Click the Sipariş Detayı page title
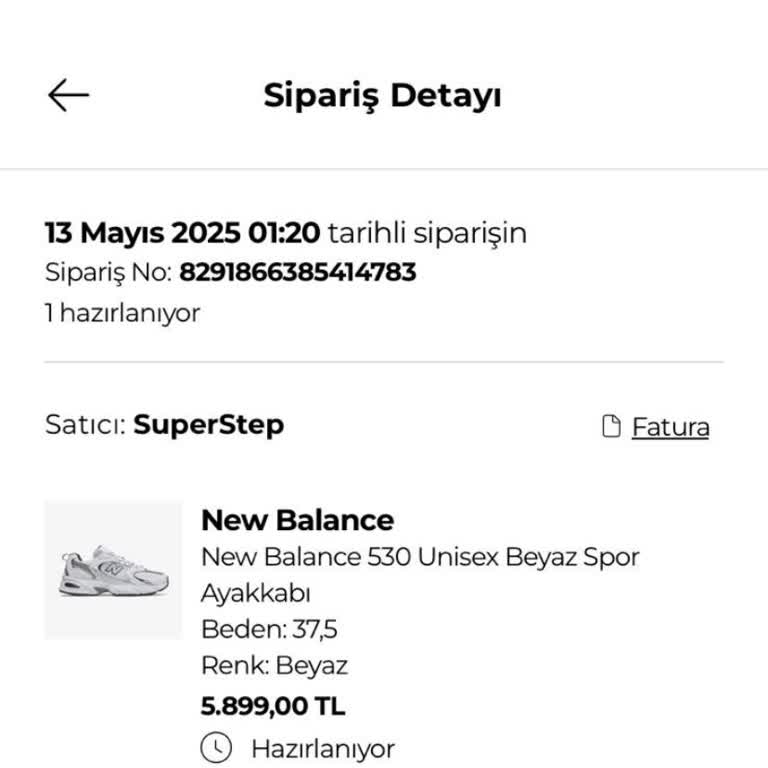 click(x=382, y=96)
